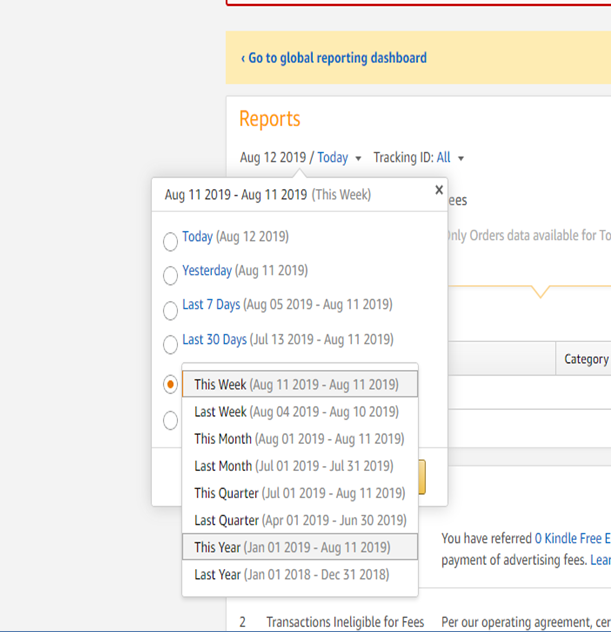Choose This Quarter from the list

299,493
